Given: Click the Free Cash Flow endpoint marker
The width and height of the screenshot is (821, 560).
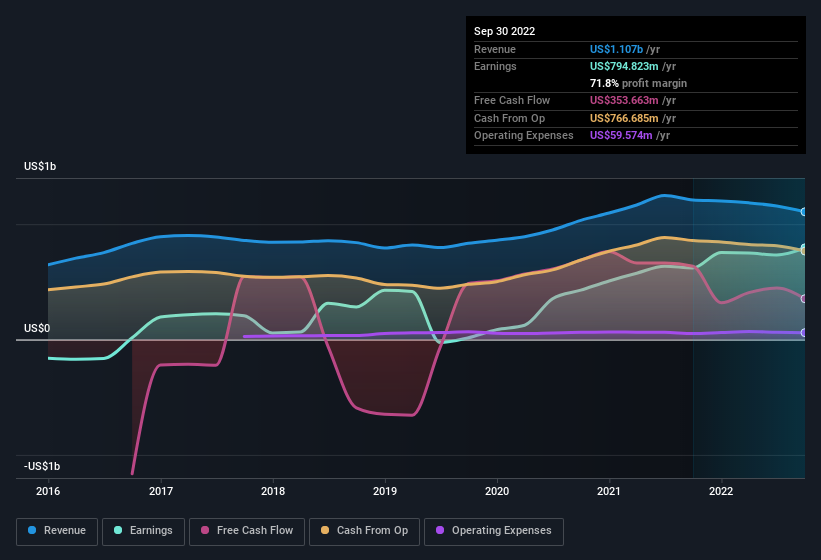Looking at the screenshot, I should (x=803, y=299).
